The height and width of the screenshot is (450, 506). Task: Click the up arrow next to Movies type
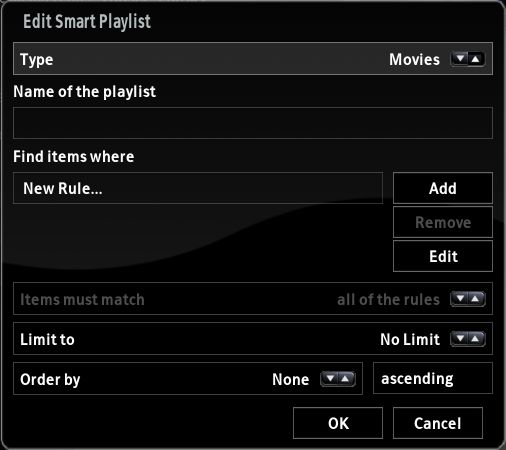click(x=476, y=59)
